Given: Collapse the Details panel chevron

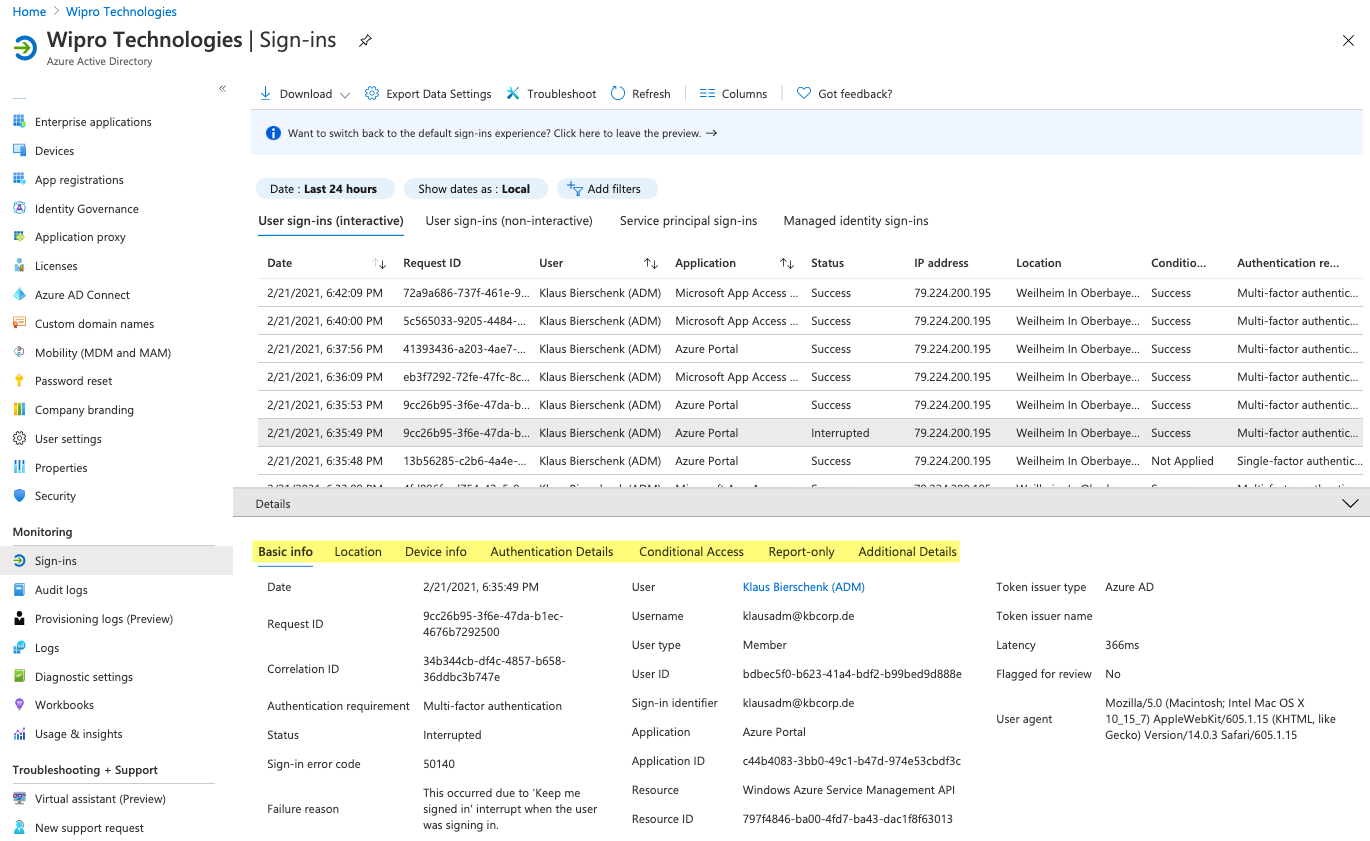Looking at the screenshot, I should [x=1350, y=503].
